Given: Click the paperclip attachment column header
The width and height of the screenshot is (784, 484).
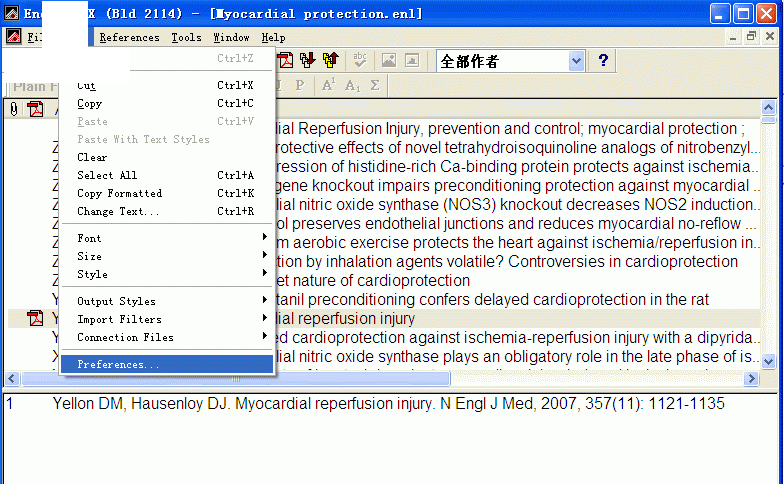Looking at the screenshot, I should [14, 108].
